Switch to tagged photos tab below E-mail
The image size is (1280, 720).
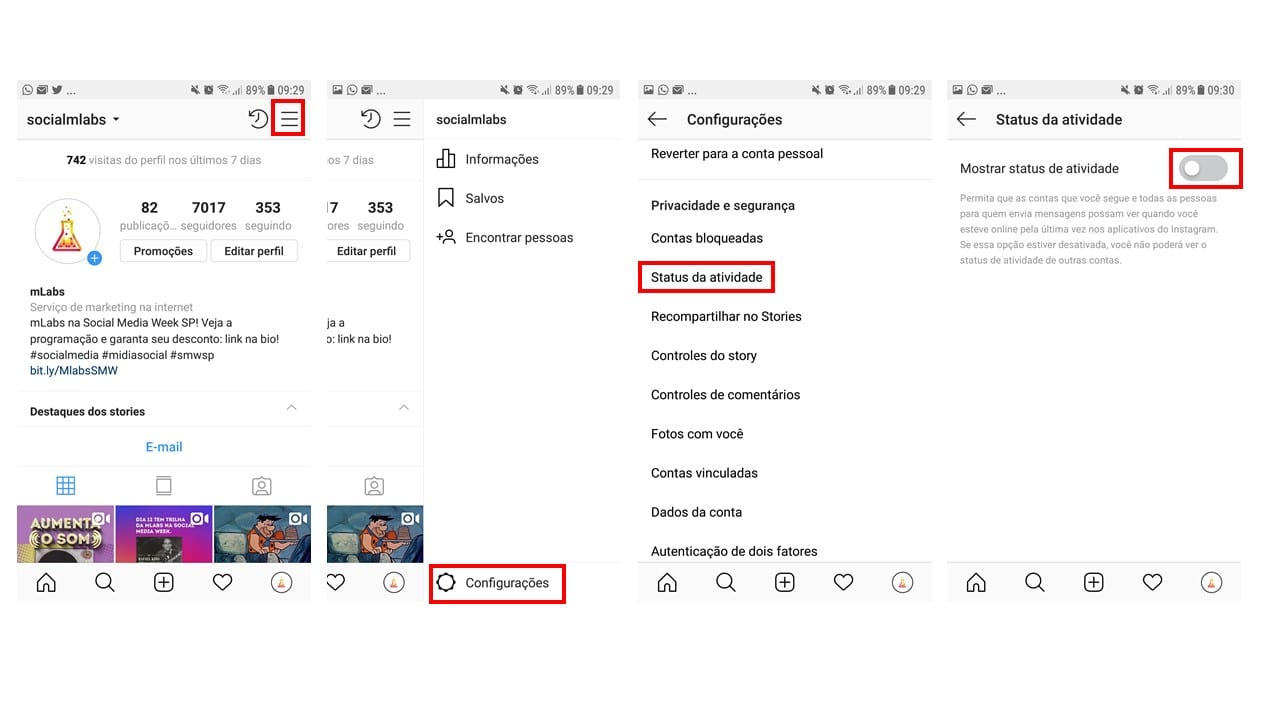point(262,486)
